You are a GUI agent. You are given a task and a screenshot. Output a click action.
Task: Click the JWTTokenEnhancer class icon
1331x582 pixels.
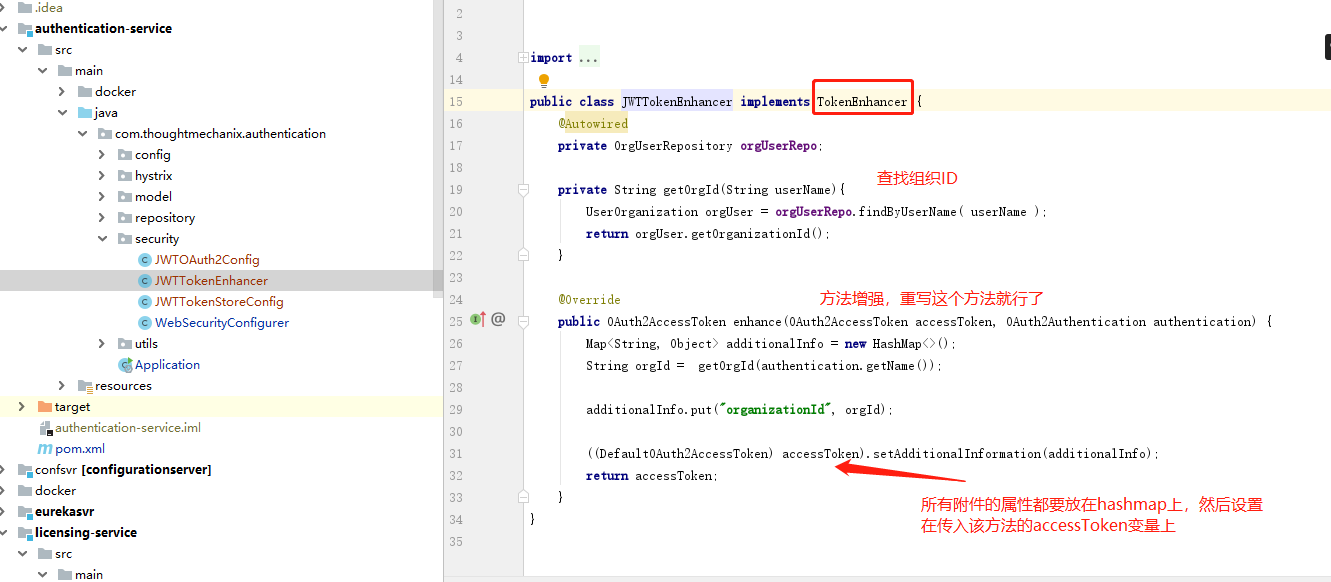tap(145, 281)
